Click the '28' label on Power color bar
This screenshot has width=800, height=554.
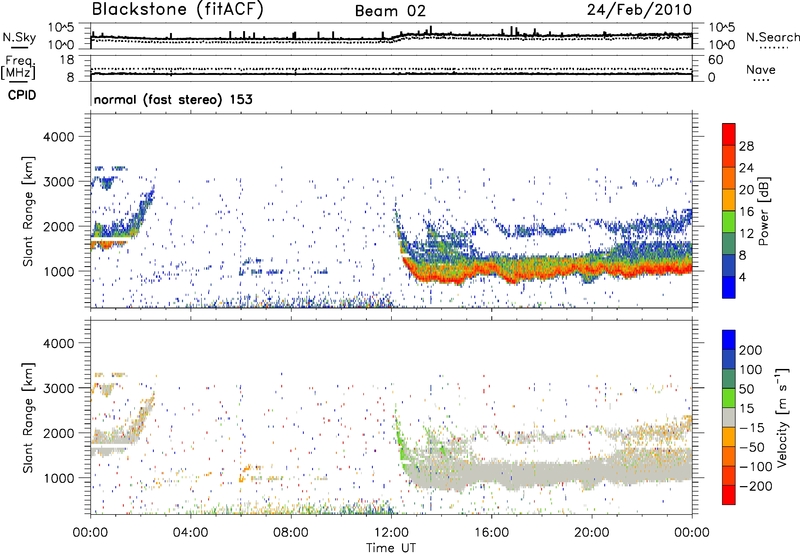click(746, 146)
